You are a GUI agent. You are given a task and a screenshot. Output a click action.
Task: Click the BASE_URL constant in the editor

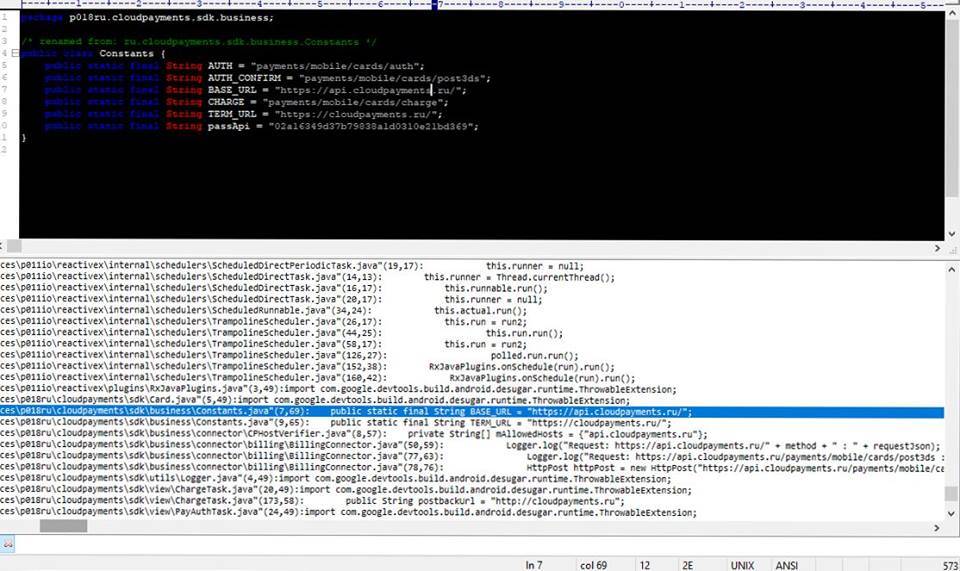click(x=232, y=90)
